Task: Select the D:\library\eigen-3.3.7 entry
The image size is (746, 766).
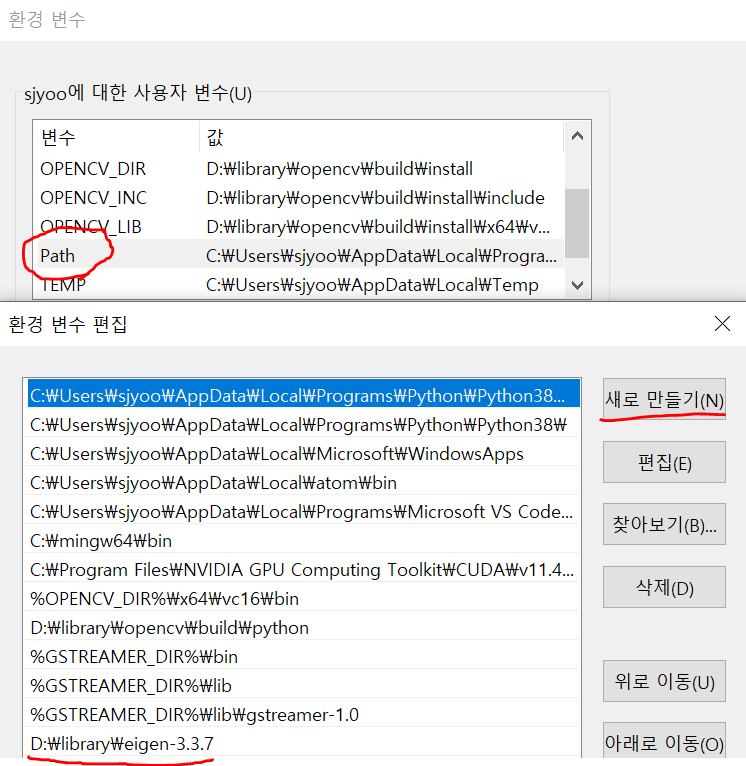Action: point(303,744)
